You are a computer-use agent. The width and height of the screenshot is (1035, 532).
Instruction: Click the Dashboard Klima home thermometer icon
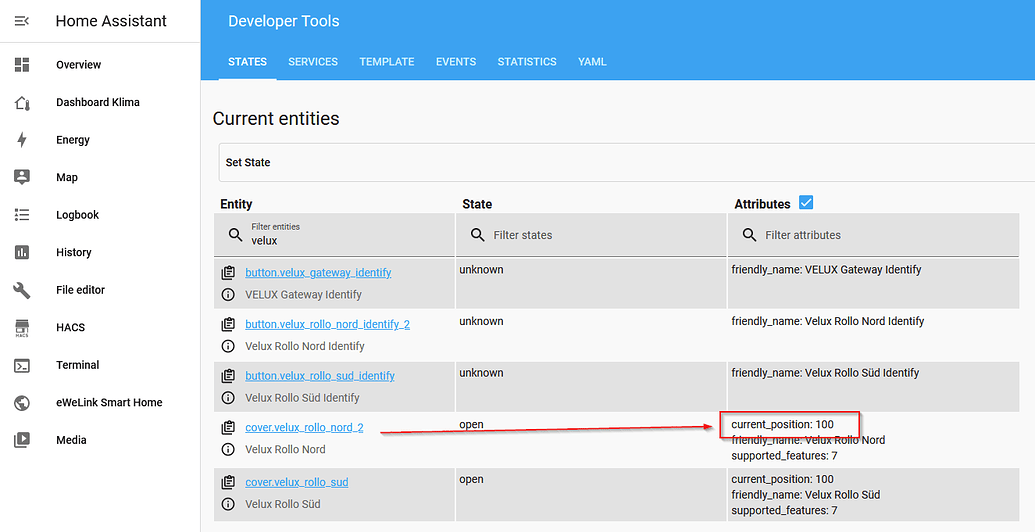pyautogui.click(x=22, y=102)
